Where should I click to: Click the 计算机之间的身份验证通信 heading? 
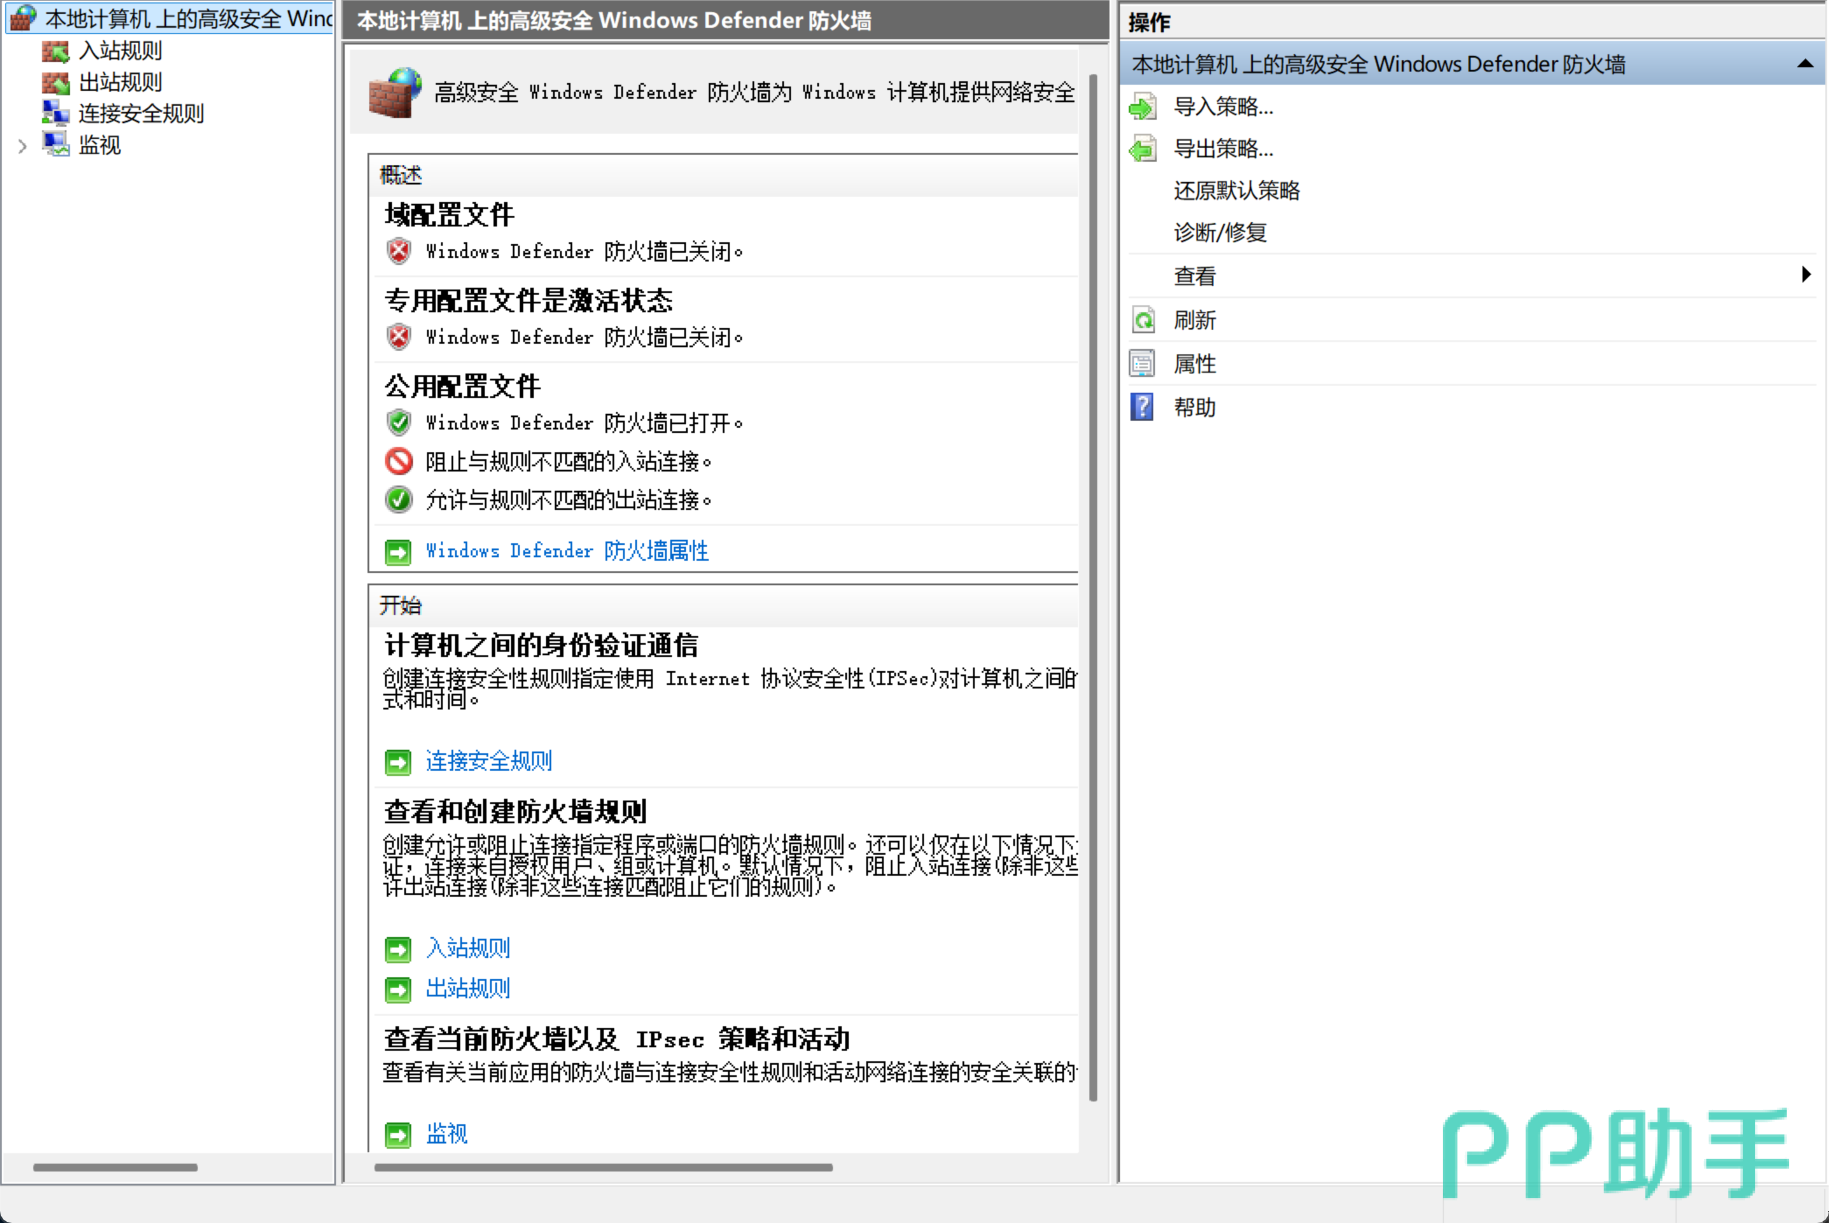click(541, 646)
